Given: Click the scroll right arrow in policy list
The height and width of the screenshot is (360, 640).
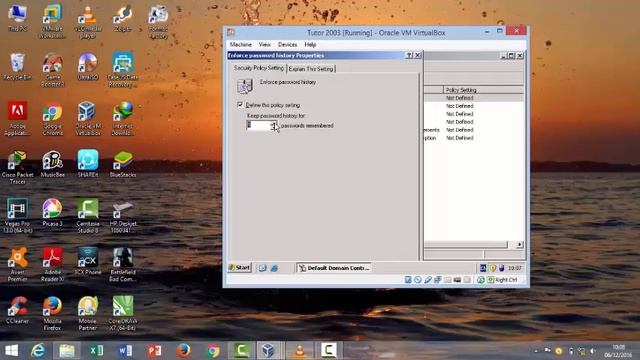Looking at the screenshot, I should click(x=519, y=244).
